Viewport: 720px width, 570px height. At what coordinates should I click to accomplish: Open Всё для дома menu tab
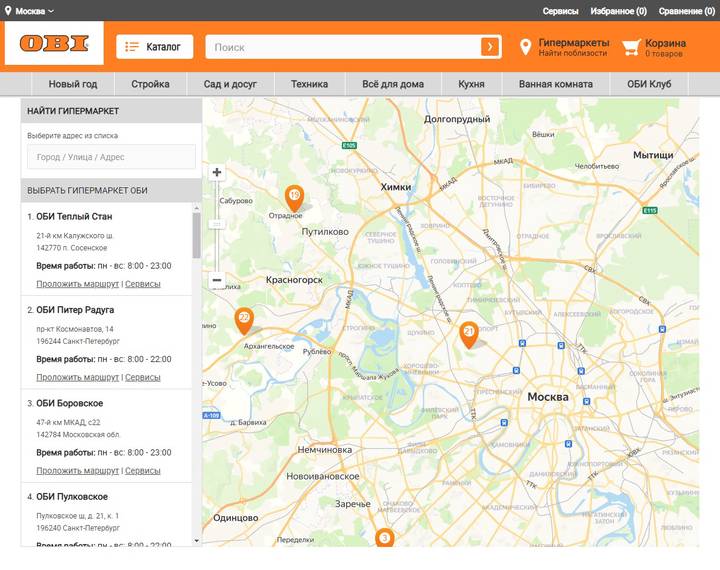[393, 84]
